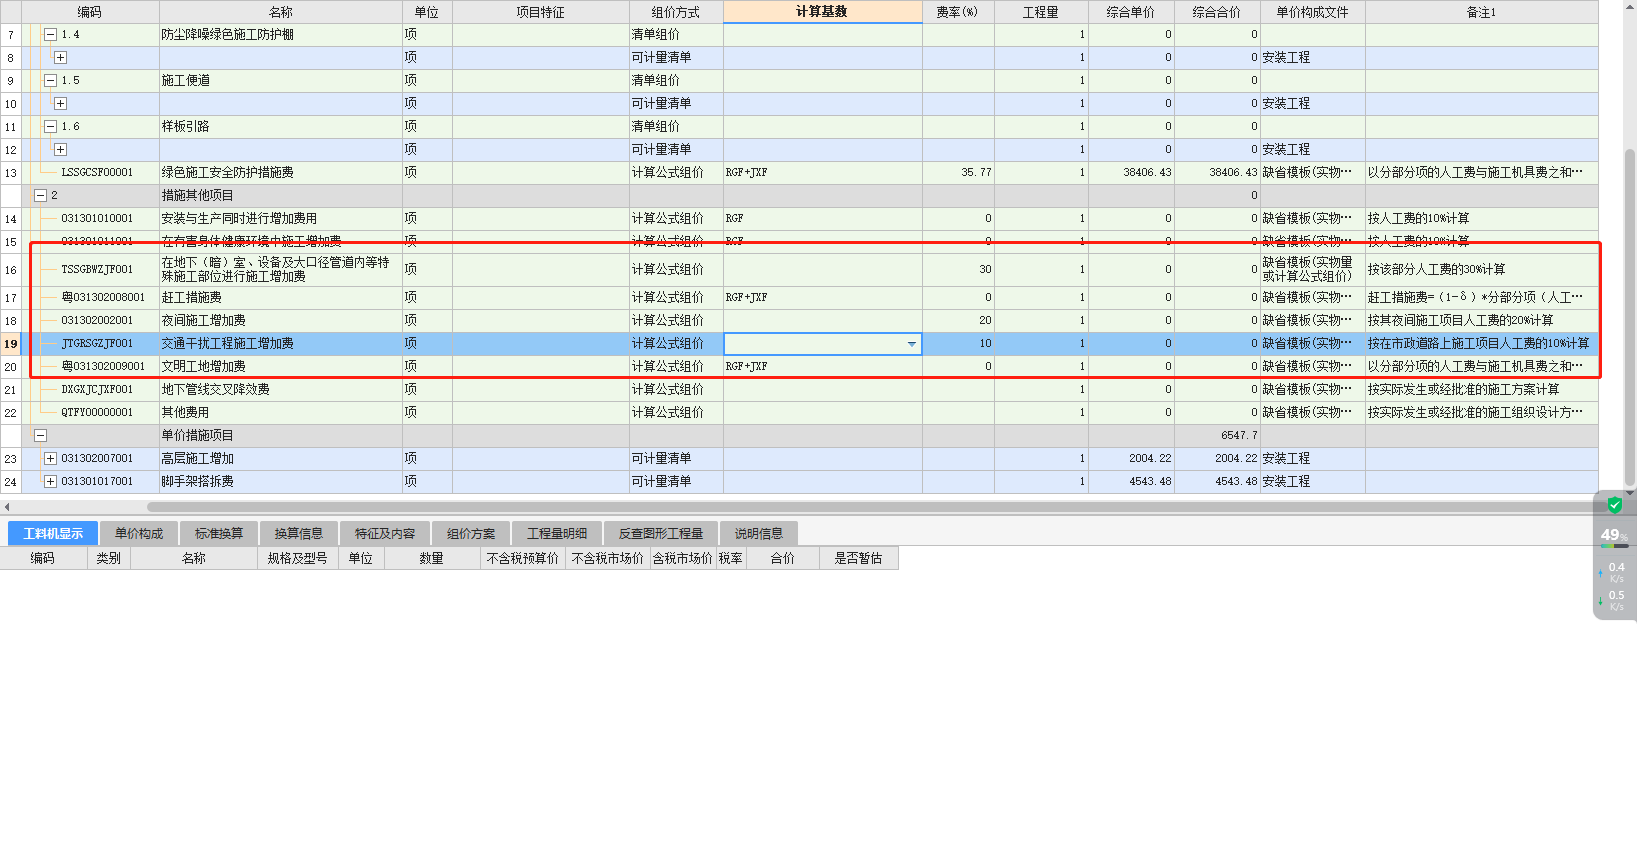The width and height of the screenshot is (1637, 859).
Task: Click the 49% memory usage indicator
Action: point(1614,535)
